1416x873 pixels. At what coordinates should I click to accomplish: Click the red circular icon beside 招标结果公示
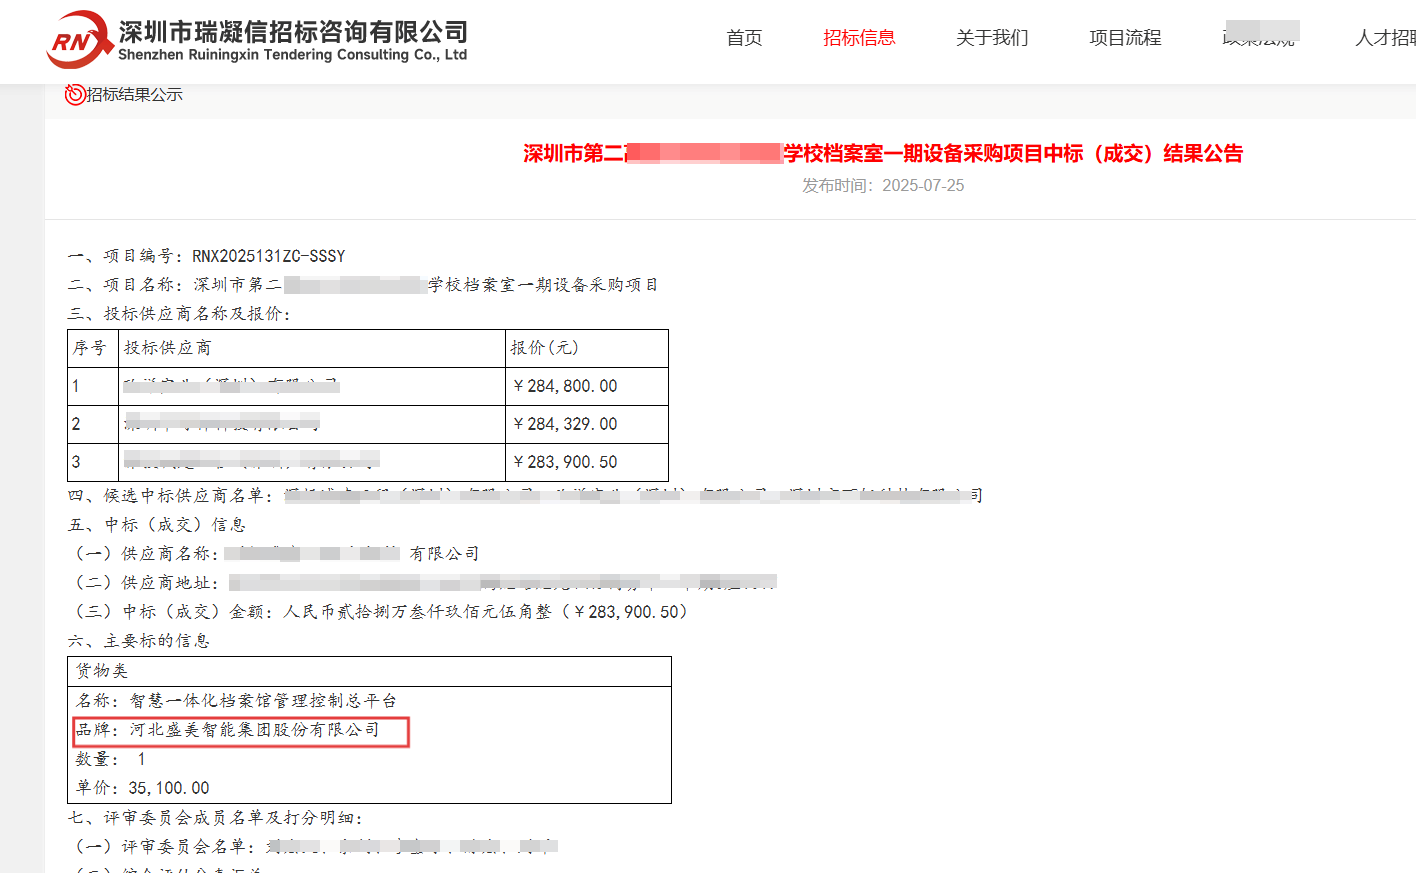[x=74, y=94]
